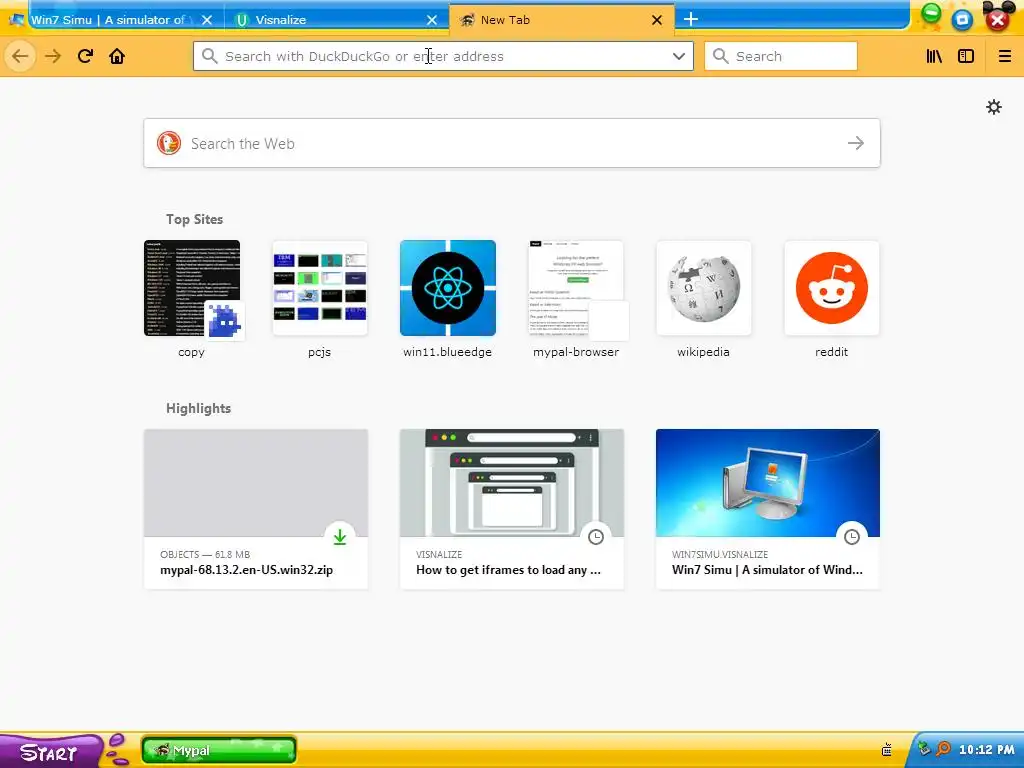
Task: Click the Top Sites section heading
Action: 195,219
